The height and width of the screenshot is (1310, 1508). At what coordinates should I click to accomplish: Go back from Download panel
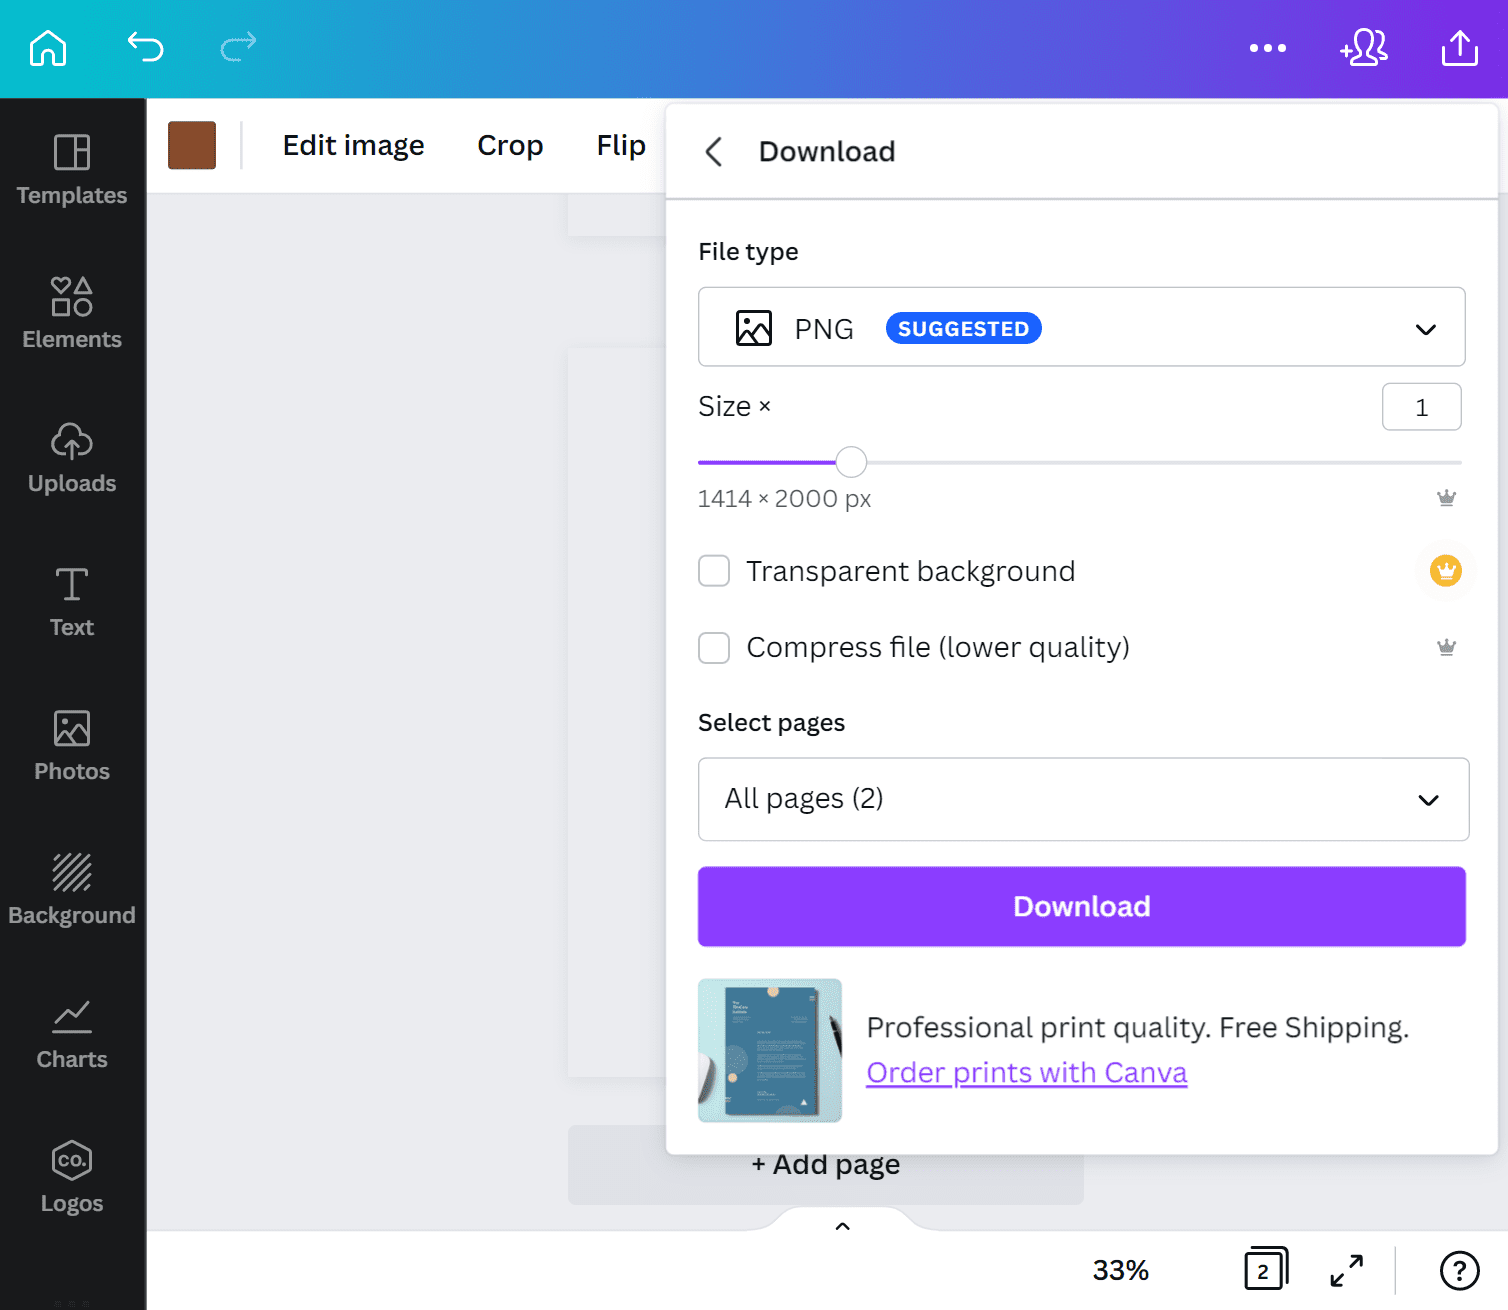point(714,152)
